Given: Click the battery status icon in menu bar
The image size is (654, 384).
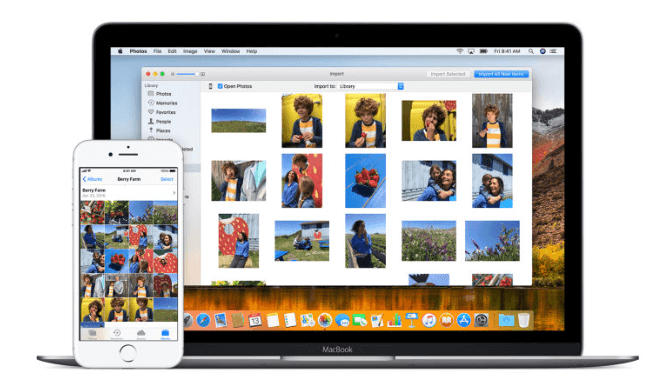Looking at the screenshot, I should [x=483, y=51].
